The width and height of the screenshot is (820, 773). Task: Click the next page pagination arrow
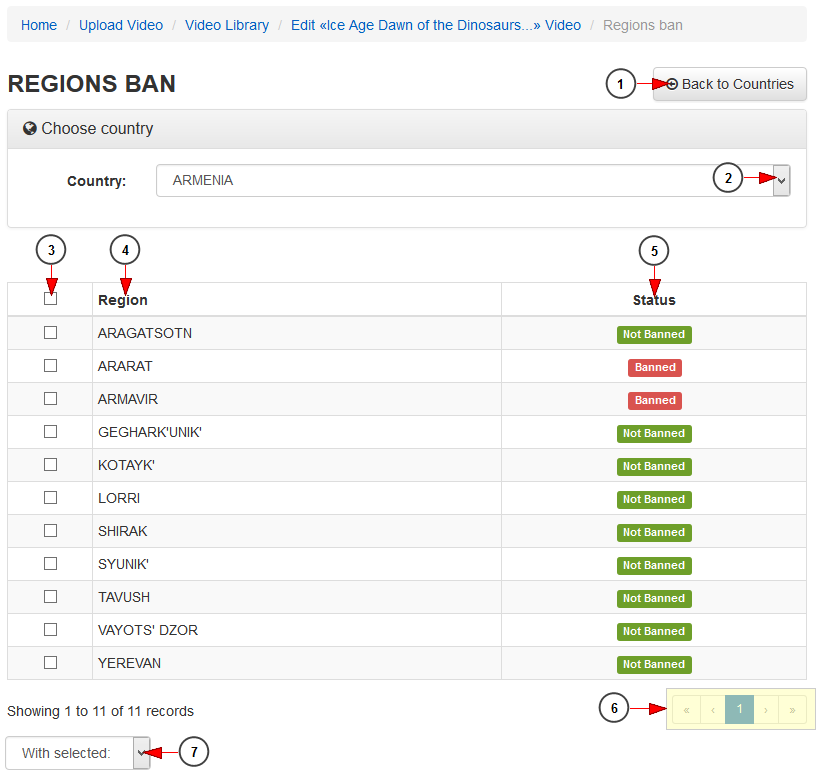pos(766,710)
